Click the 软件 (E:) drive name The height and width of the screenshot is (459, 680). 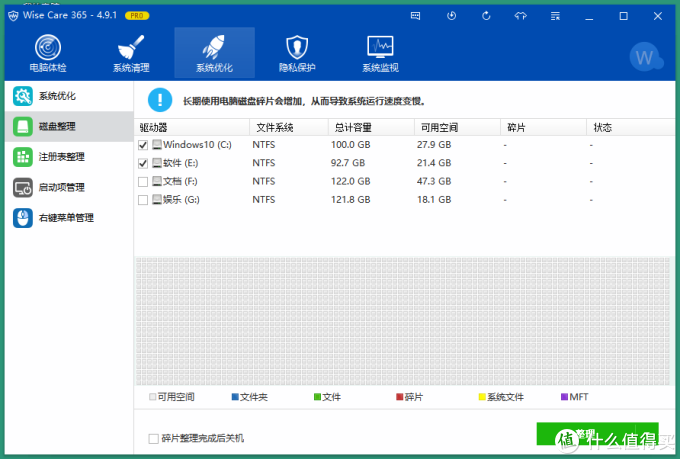click(180, 163)
